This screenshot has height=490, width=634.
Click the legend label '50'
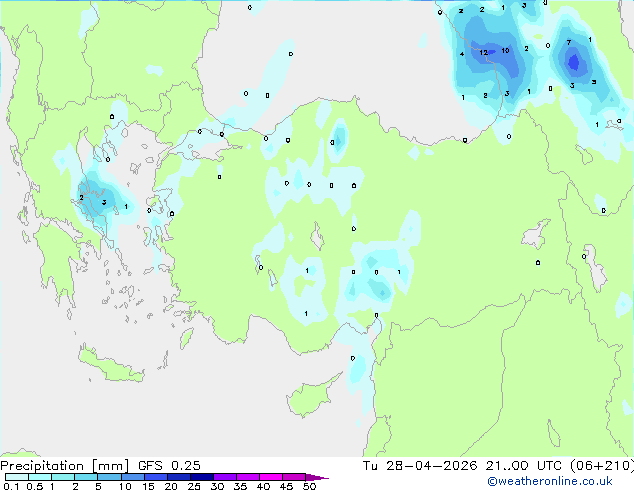(309, 486)
